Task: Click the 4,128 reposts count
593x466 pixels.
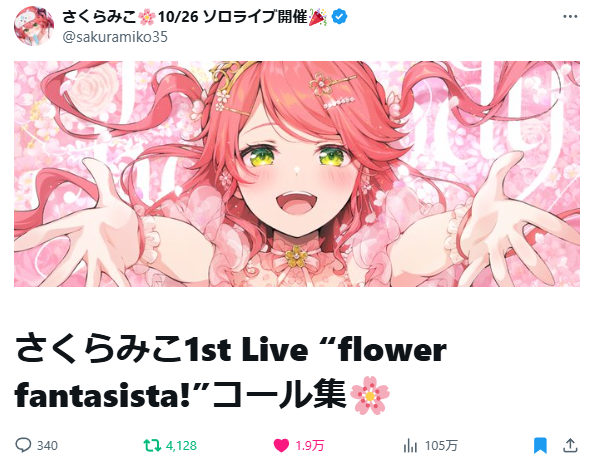Action: tap(181, 446)
